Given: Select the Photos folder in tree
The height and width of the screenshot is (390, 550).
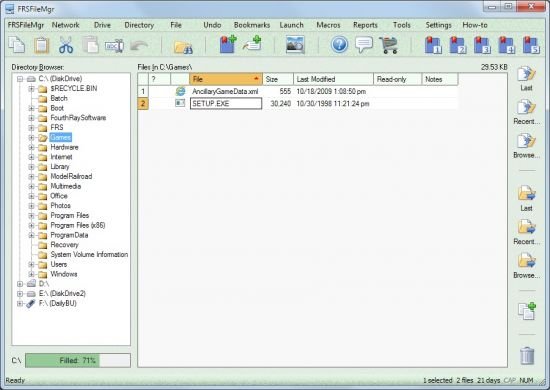Looking at the screenshot, I should 60,206.
